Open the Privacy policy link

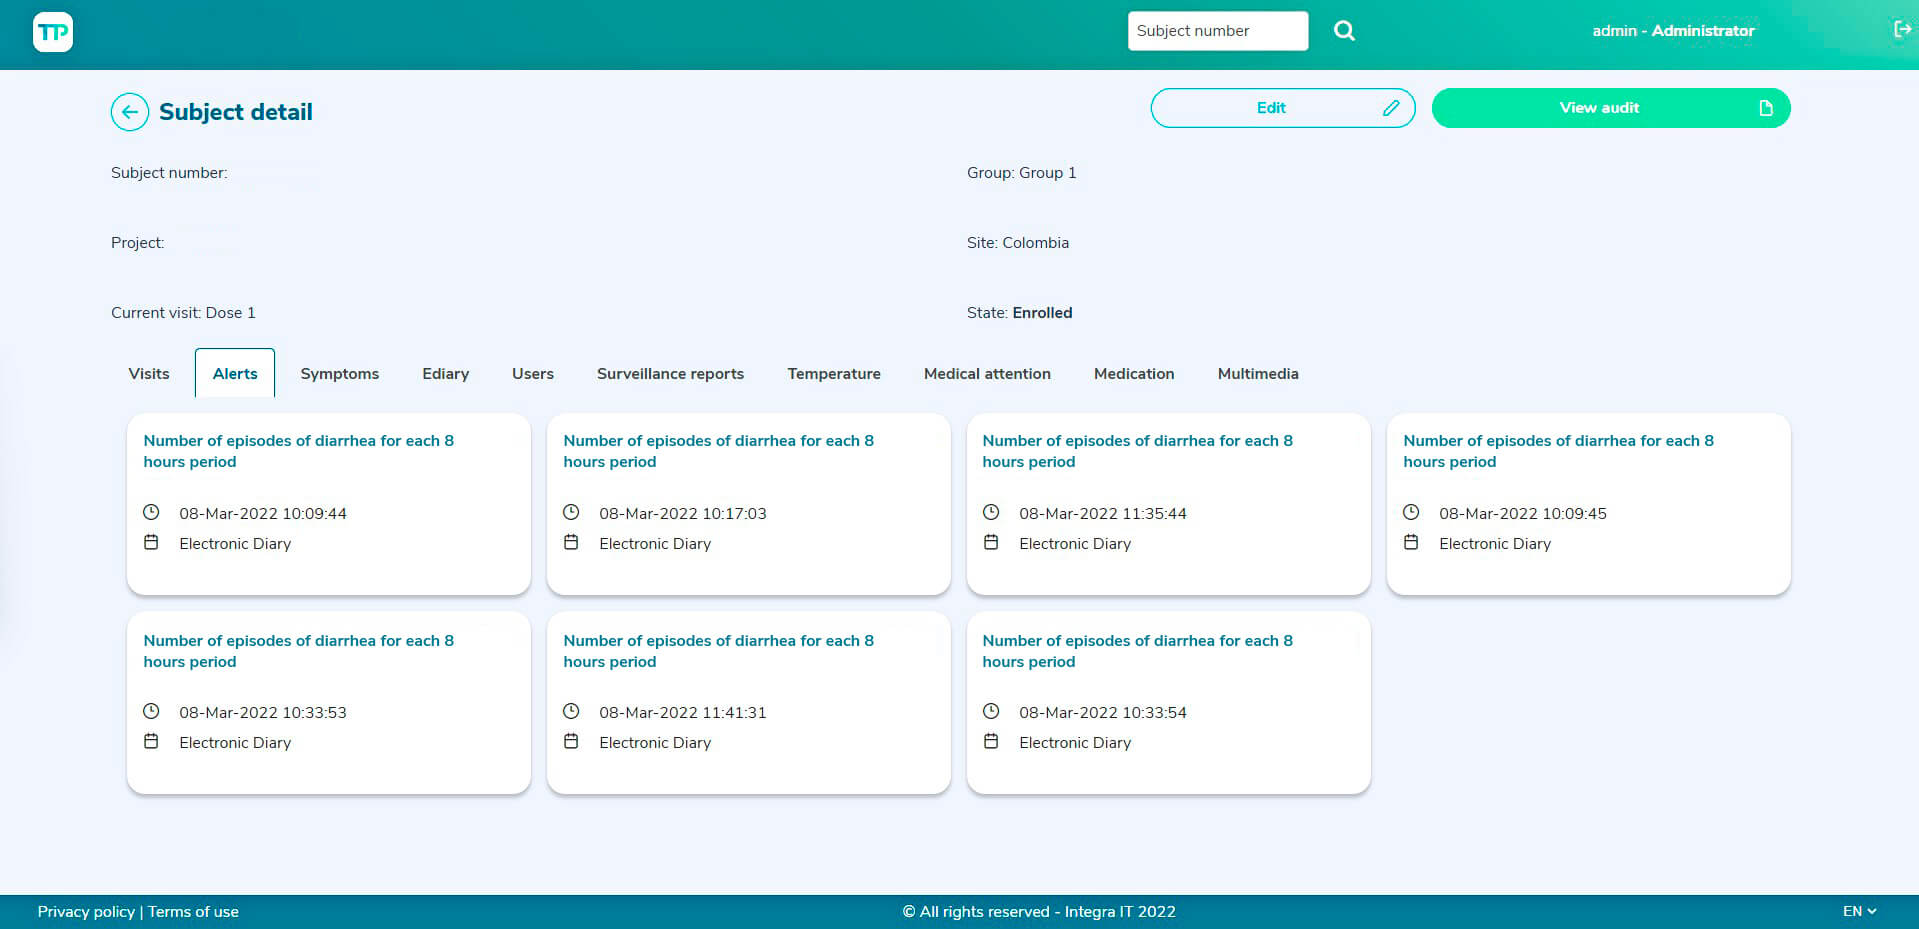click(86, 912)
